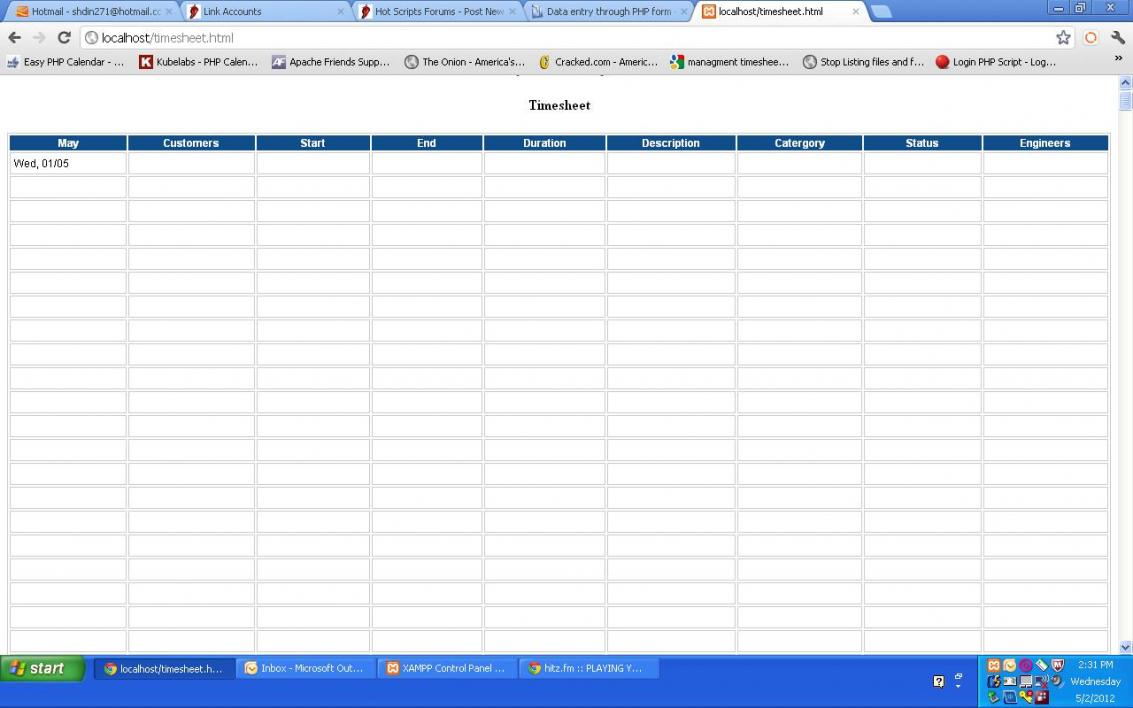
Task: Close the Hotmail tab
Action: (x=168, y=12)
